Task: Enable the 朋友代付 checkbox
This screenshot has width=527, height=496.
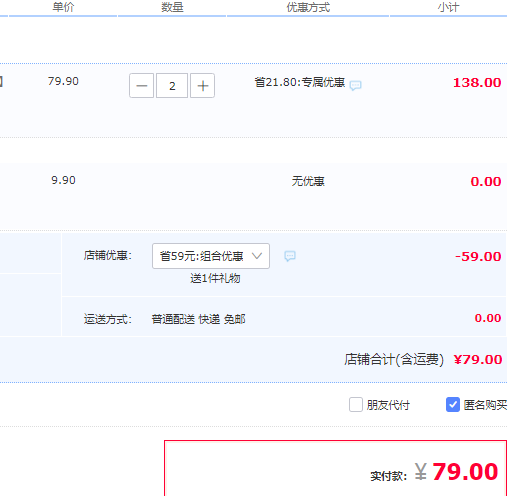Action: pyautogui.click(x=356, y=405)
